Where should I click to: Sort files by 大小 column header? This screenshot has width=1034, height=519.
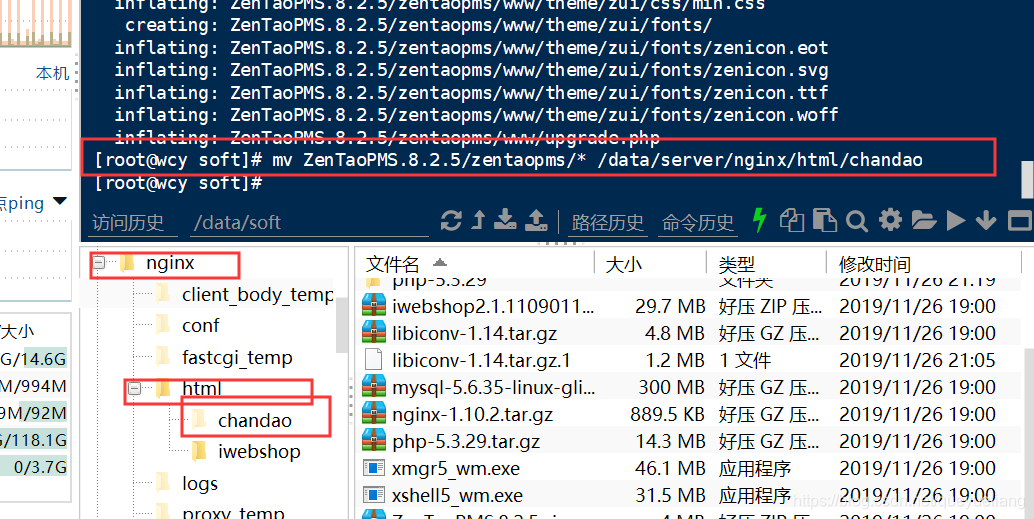[623, 264]
